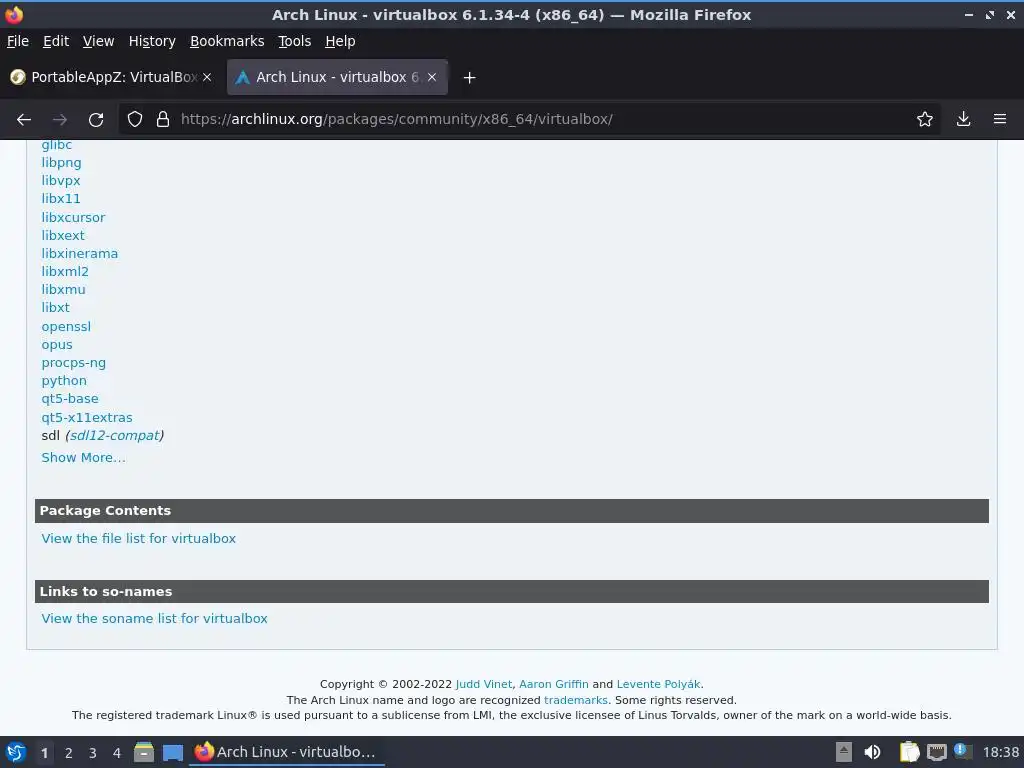Reload the current page
The width and height of the screenshot is (1024, 768).
coord(96,120)
